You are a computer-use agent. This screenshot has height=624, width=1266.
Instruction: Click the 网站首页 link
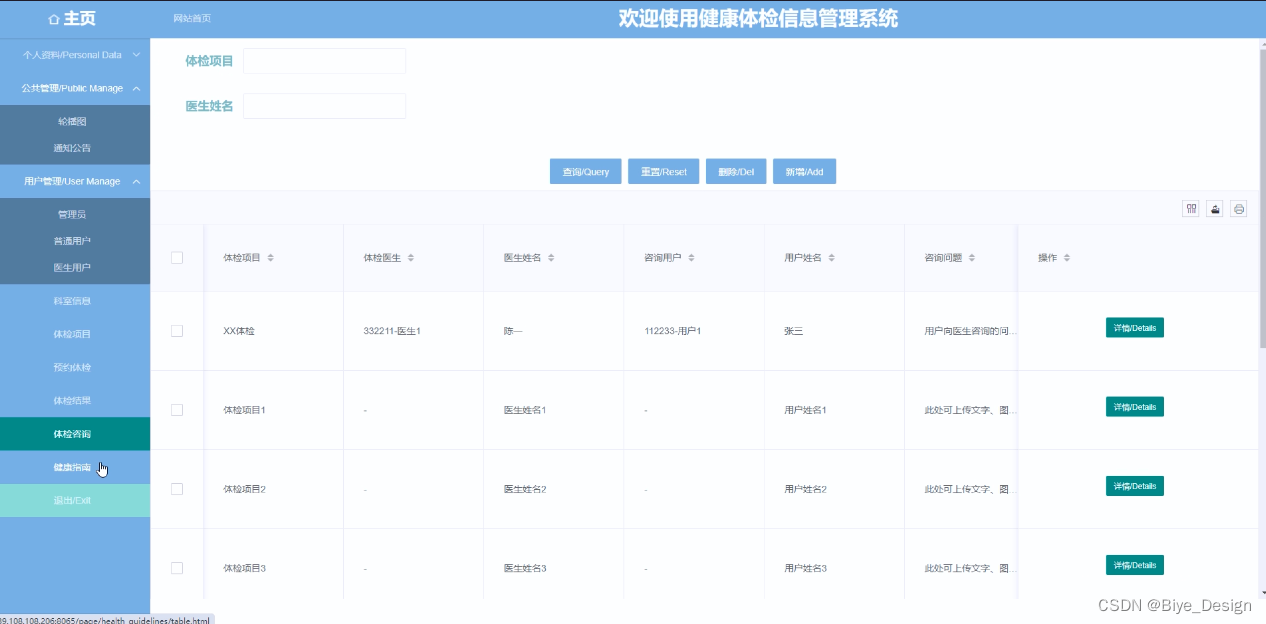pos(192,19)
